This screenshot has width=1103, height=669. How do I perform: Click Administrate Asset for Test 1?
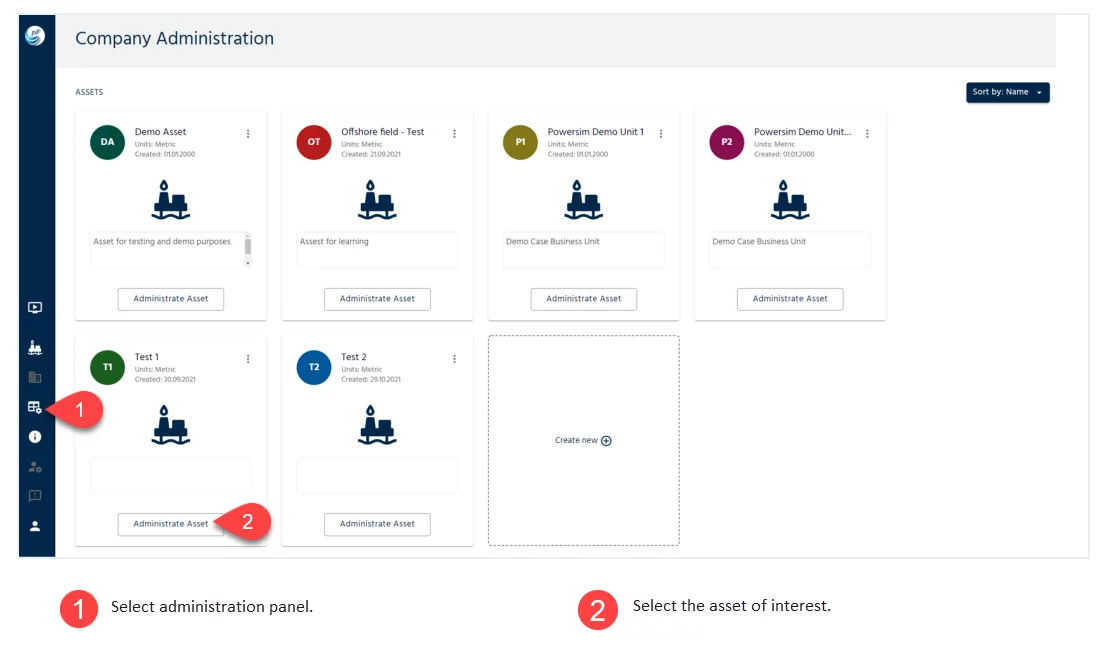click(170, 523)
